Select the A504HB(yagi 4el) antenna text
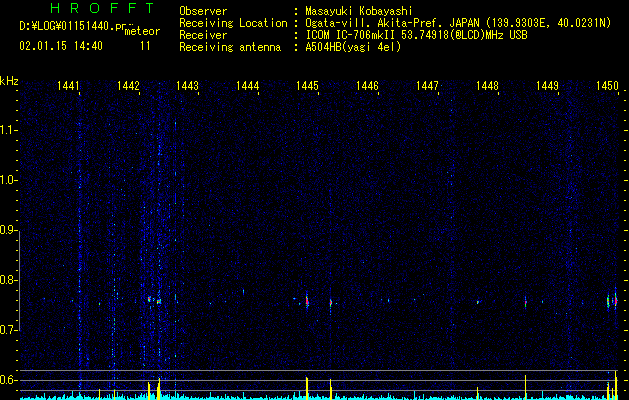This screenshot has width=629, height=400. (x=353, y=47)
